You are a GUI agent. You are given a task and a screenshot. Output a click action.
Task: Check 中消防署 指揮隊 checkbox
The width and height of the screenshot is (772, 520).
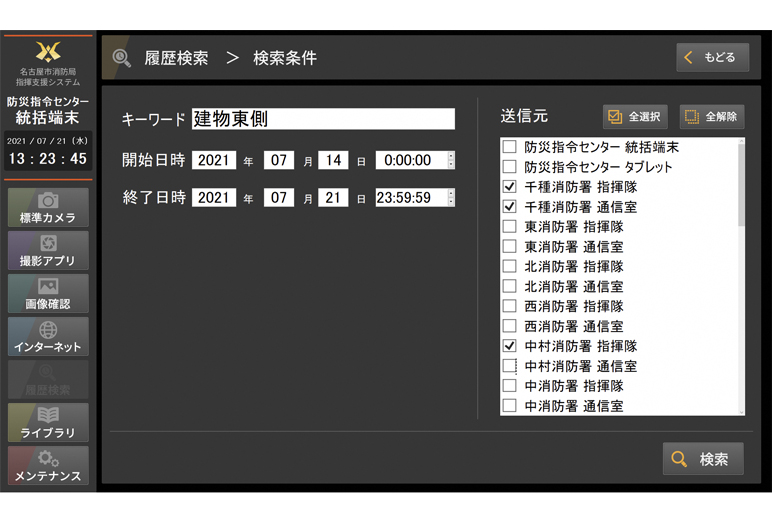(510, 386)
